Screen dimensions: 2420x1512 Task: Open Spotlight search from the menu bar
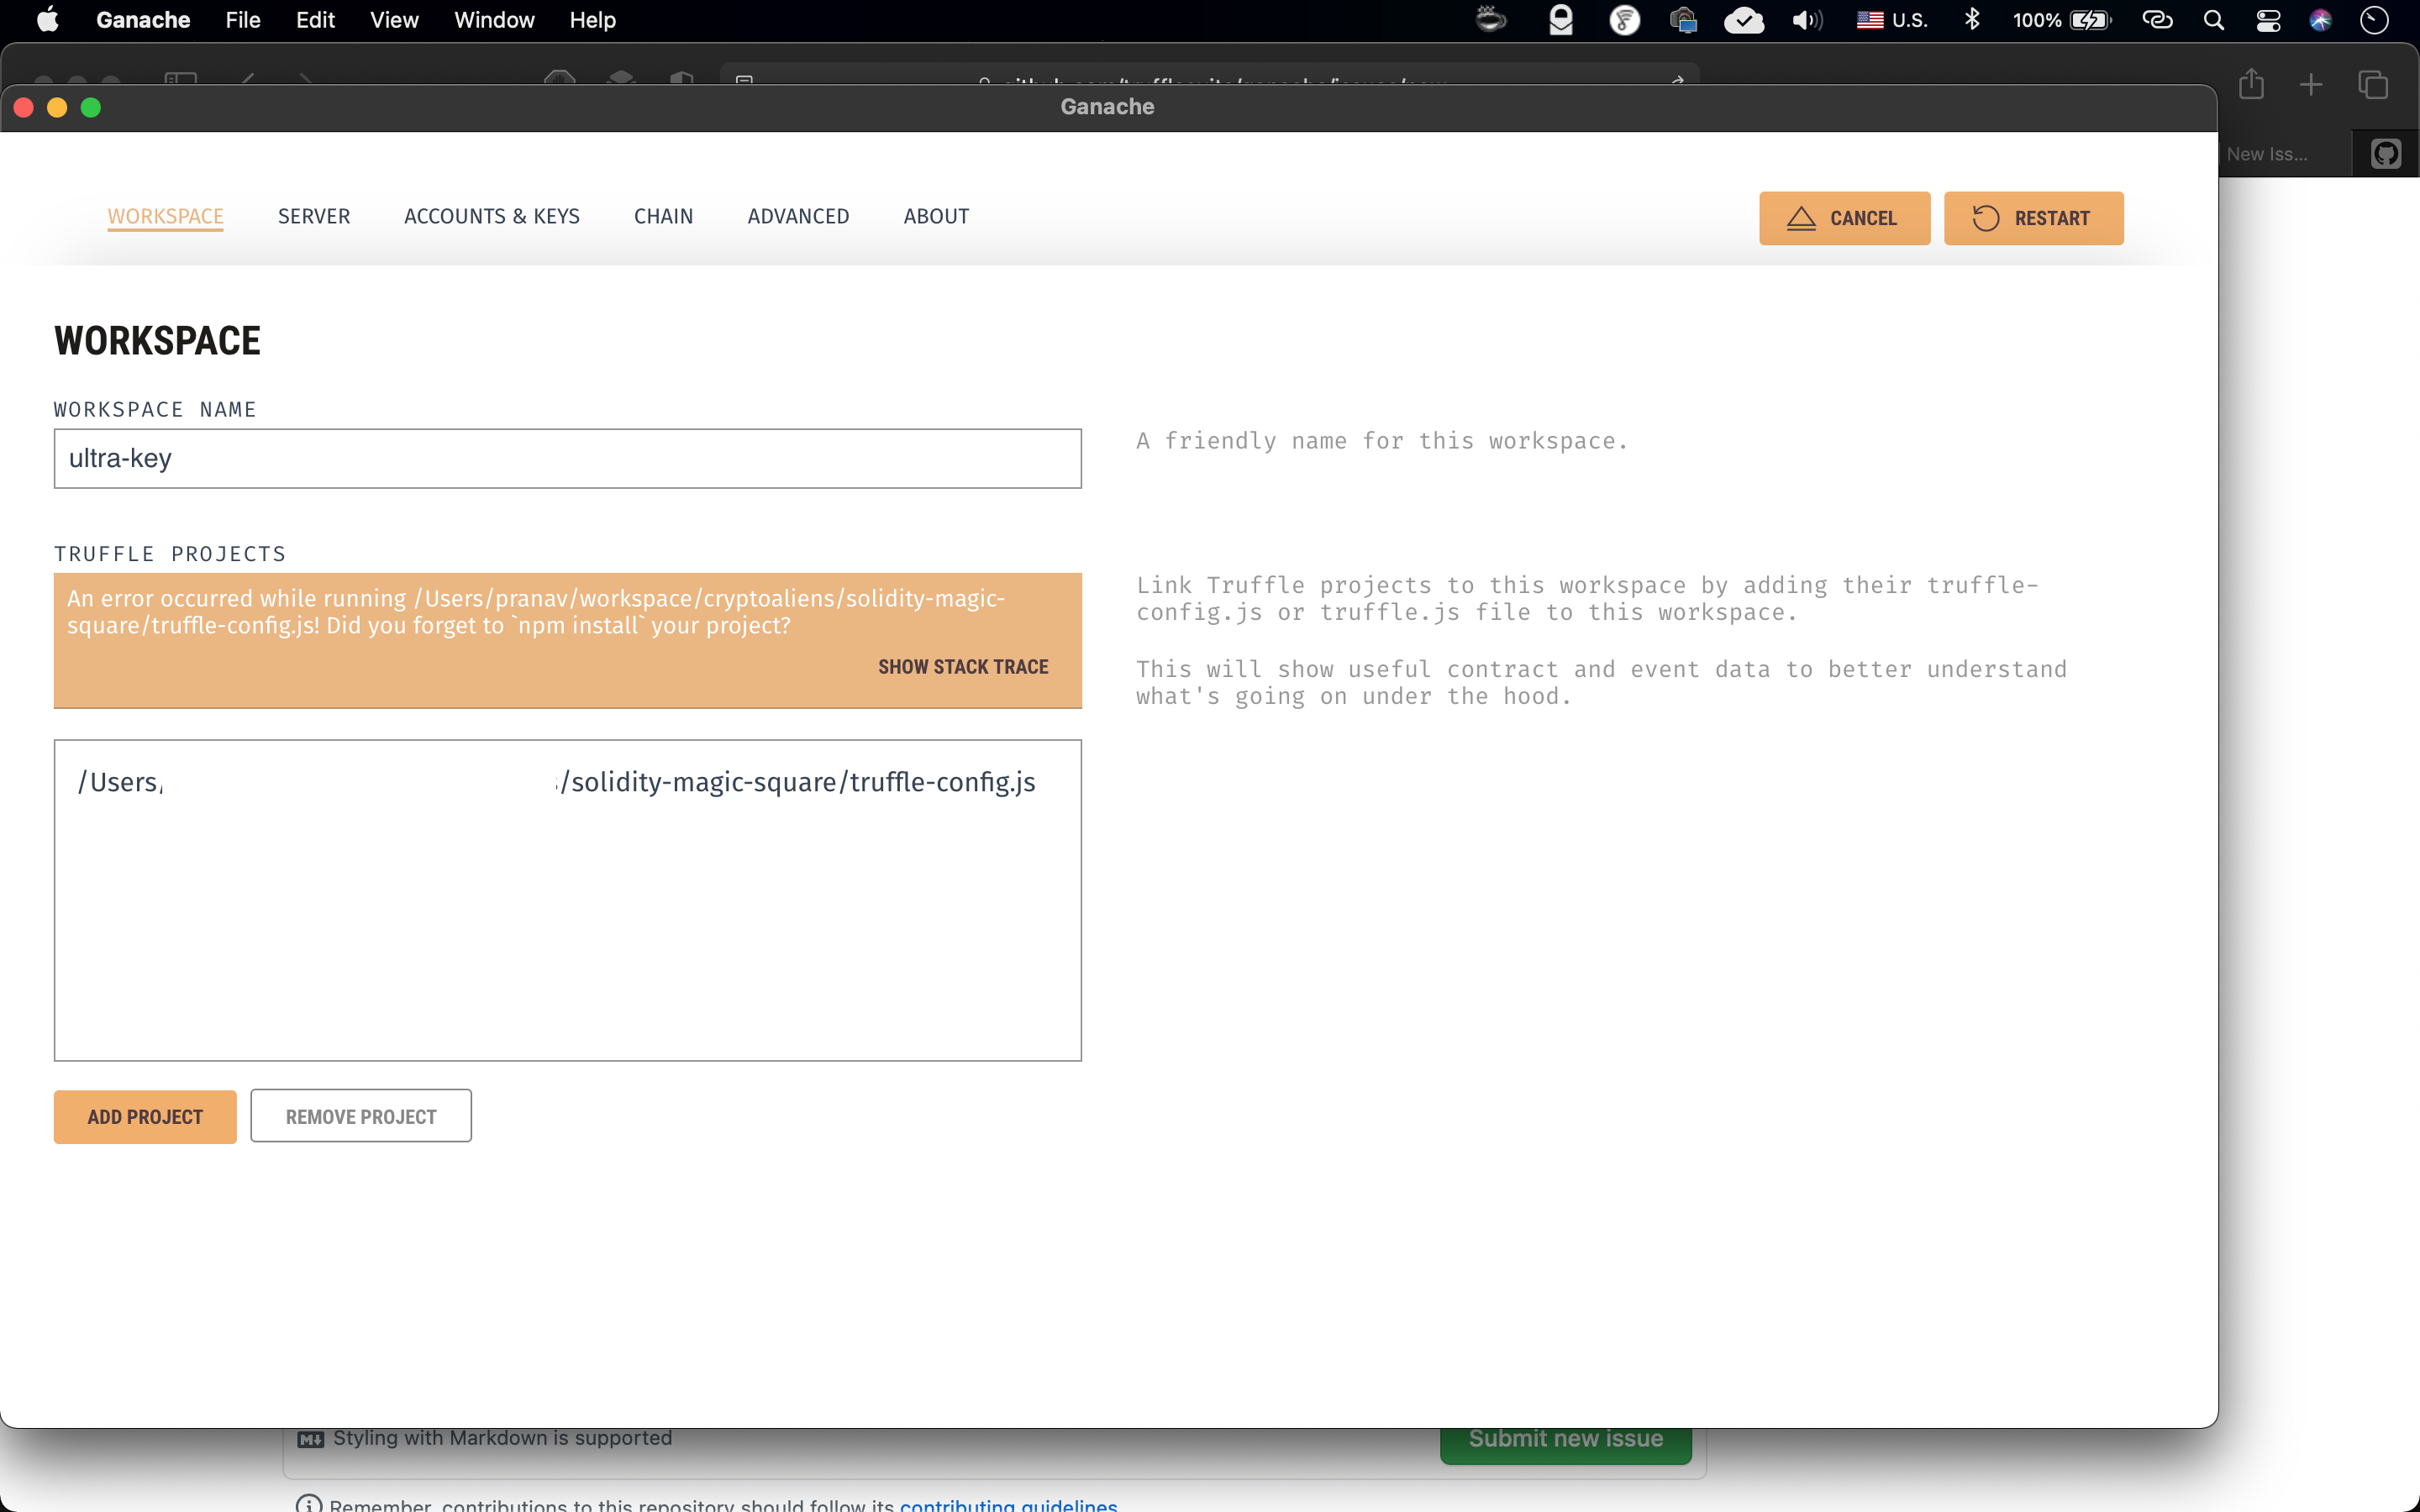[x=2214, y=19]
